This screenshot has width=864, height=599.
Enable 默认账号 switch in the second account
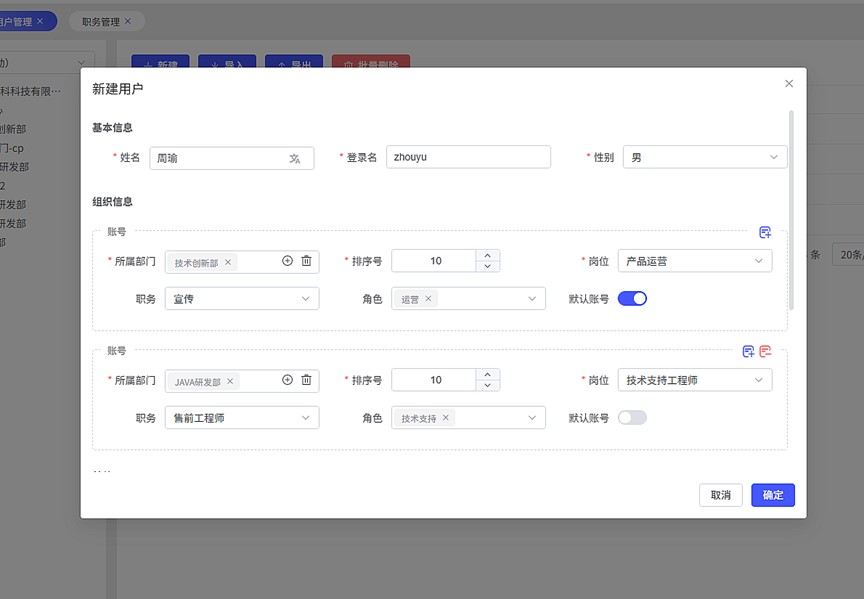632,417
